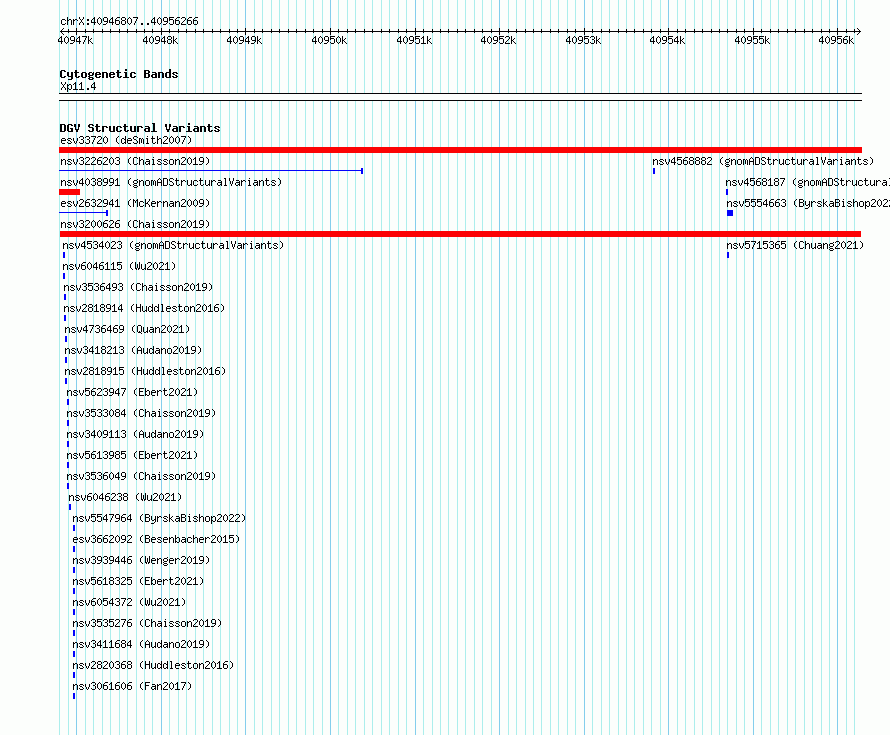Click nsv4736469 (Quan2021) label
Screen dimensions: 890x735
click(127, 329)
